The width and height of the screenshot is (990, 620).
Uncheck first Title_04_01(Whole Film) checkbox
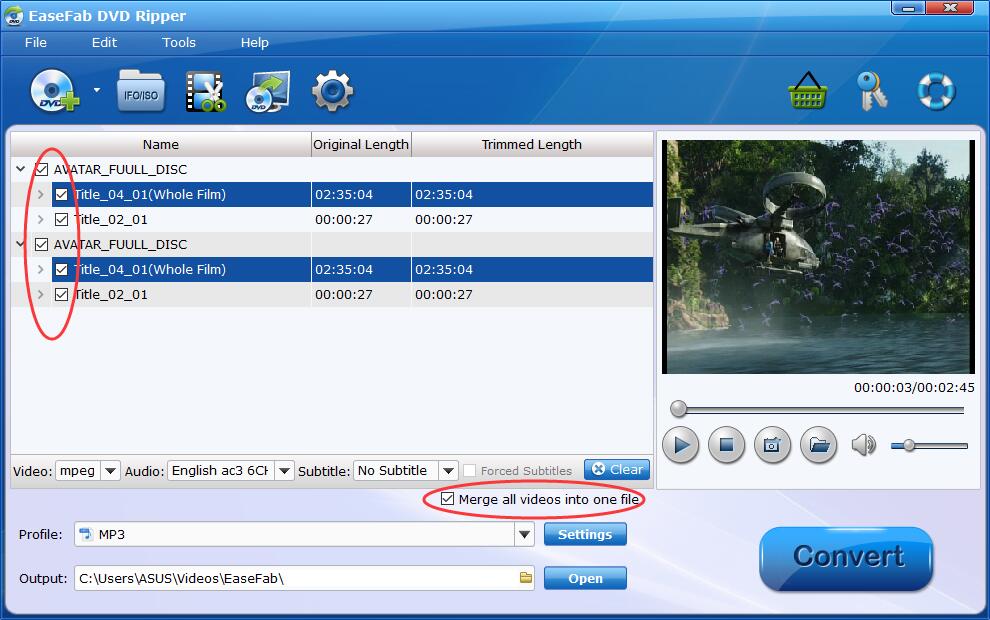tap(61, 194)
